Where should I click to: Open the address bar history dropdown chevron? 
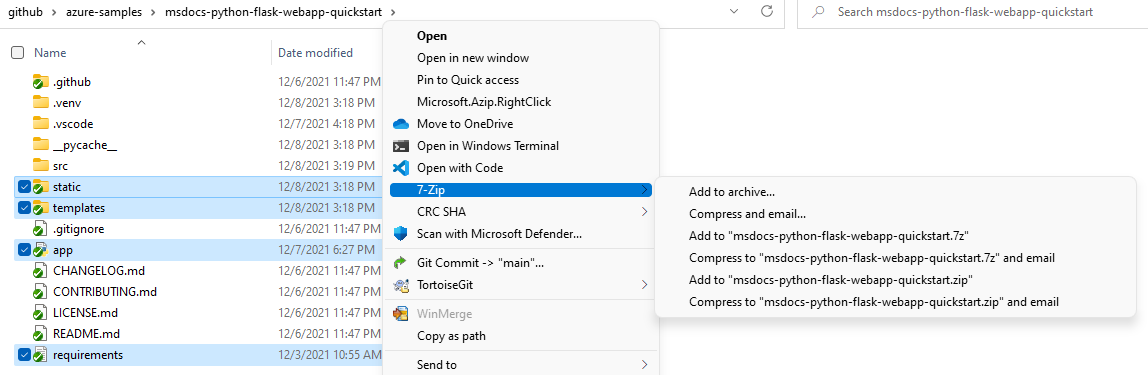coord(734,11)
